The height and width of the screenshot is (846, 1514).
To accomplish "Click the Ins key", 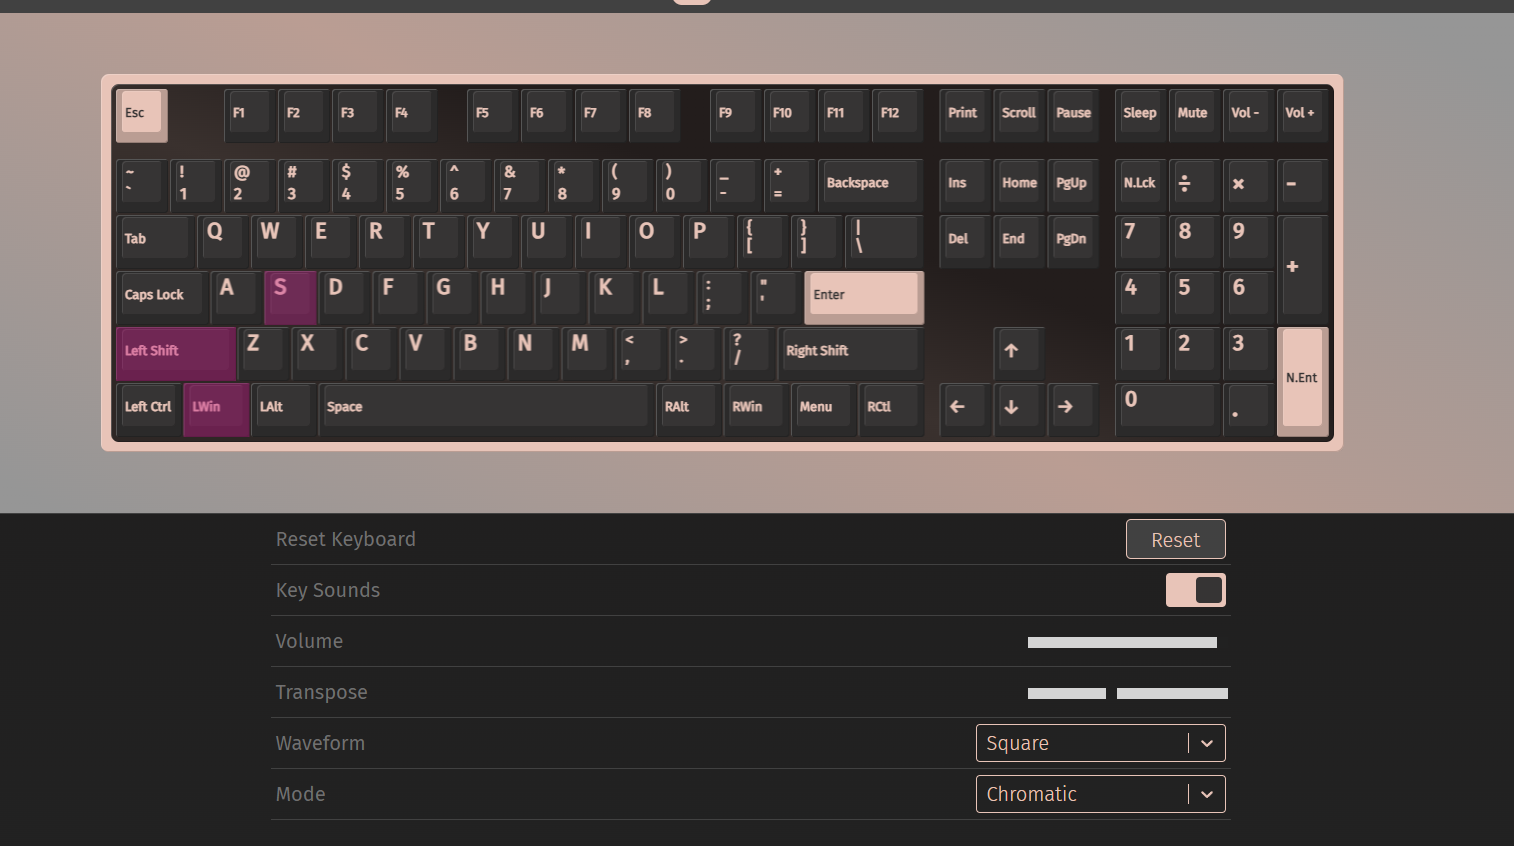I will [965, 185].
